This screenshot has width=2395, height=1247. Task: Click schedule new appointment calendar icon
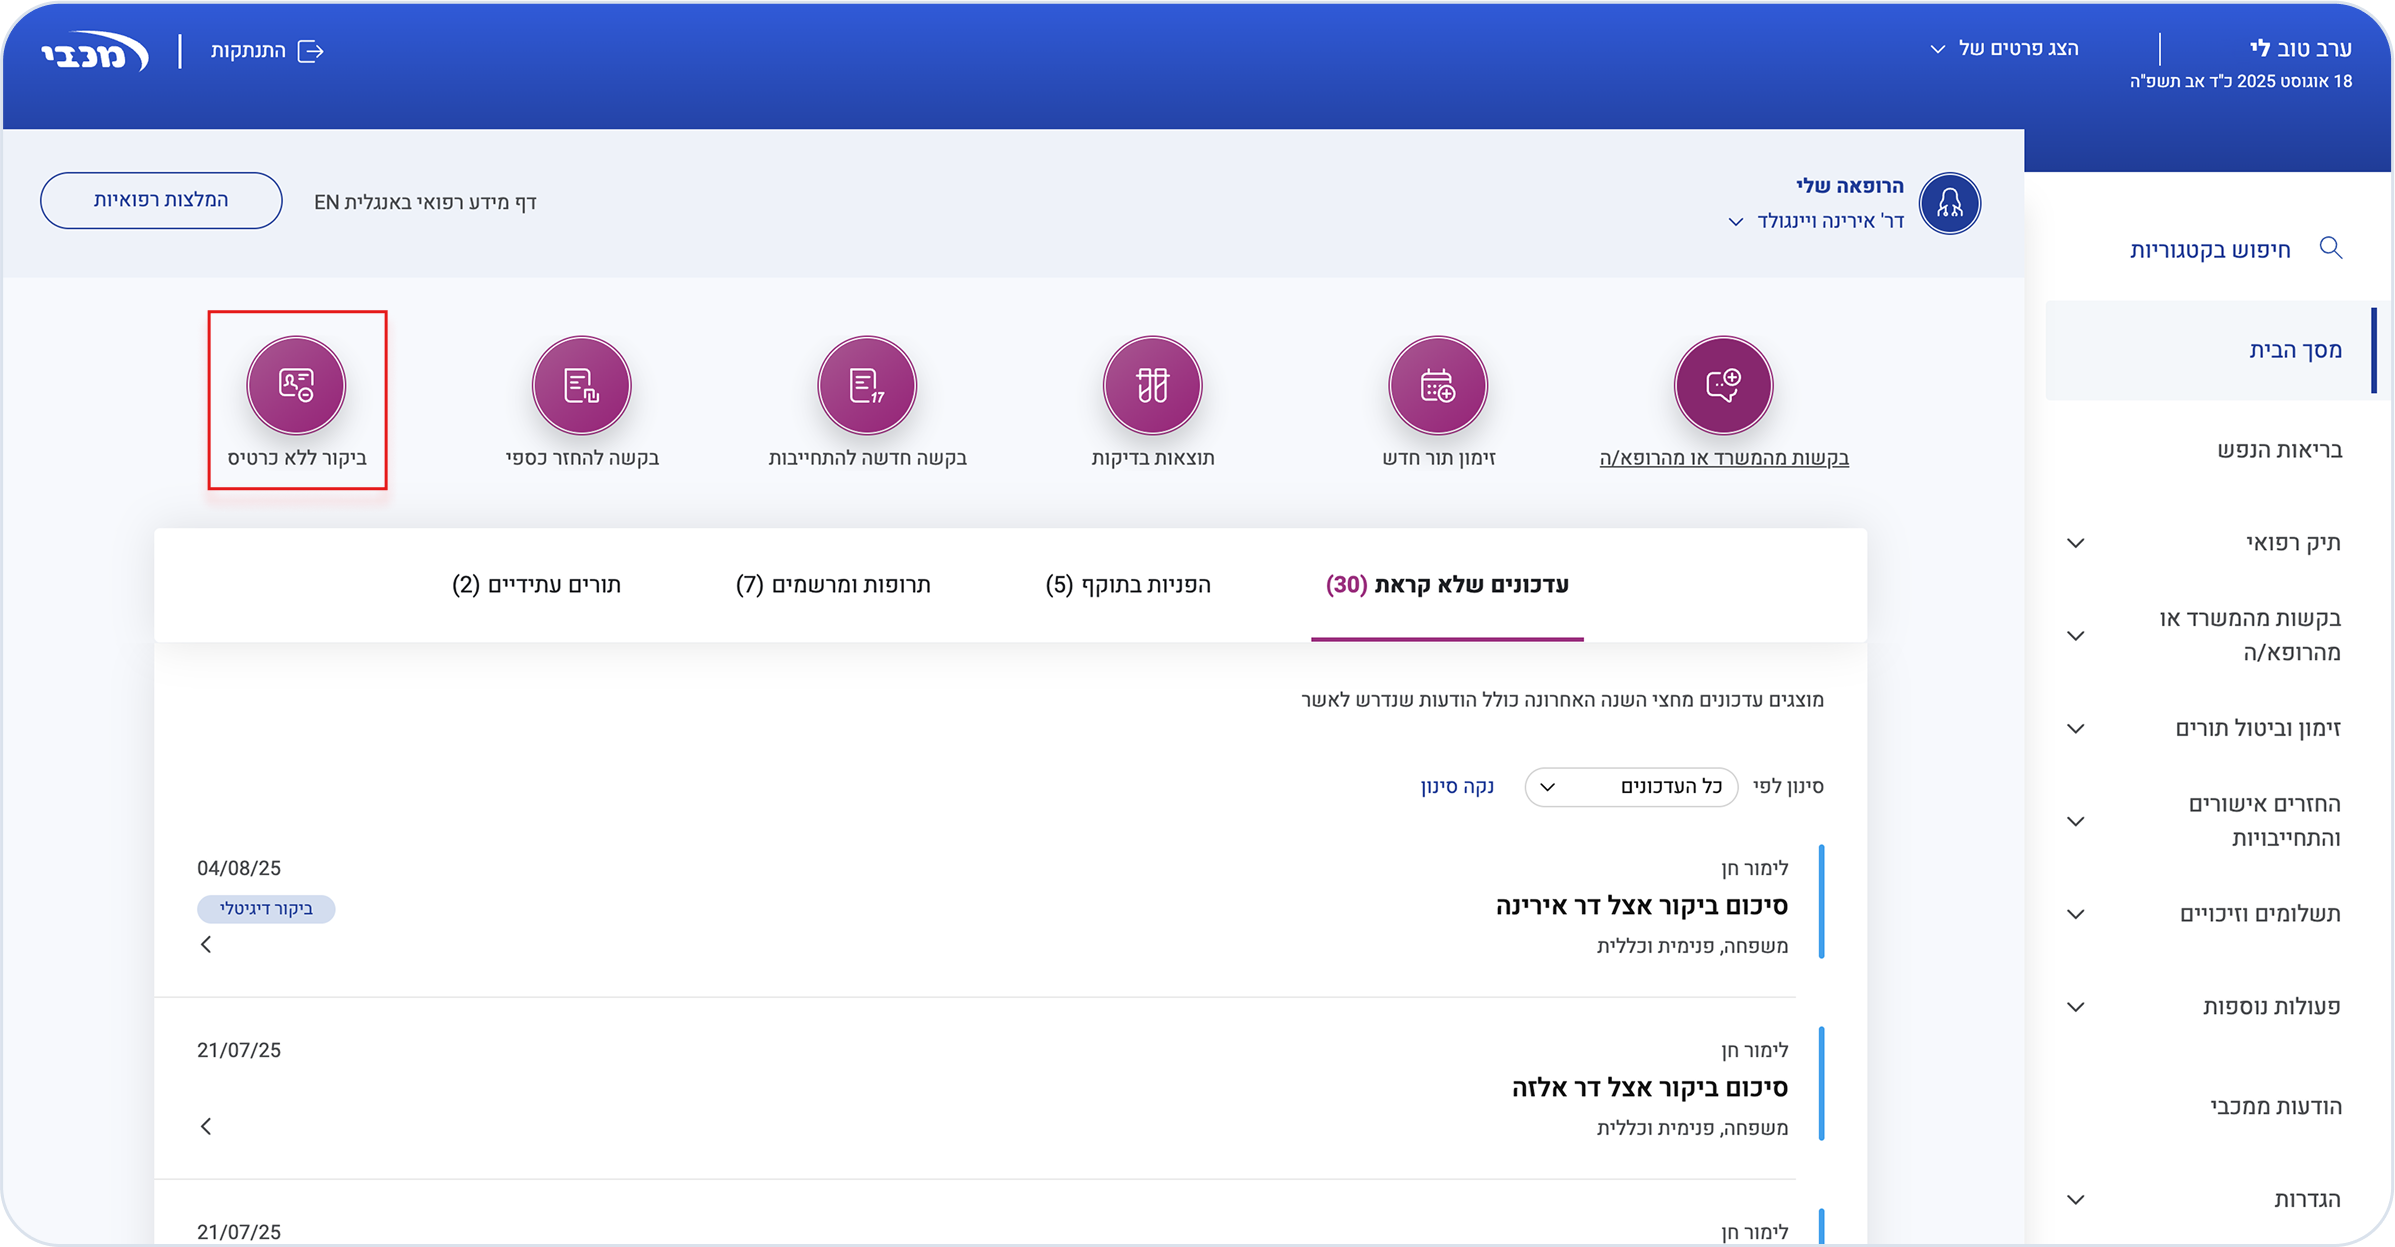click(1437, 385)
